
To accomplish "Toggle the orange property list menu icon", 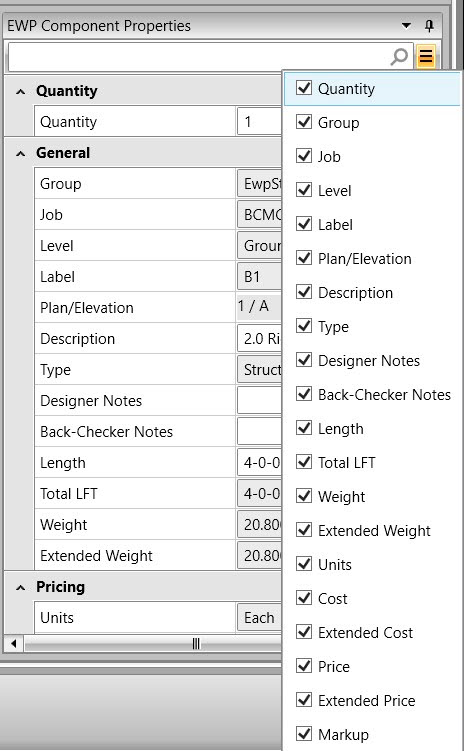I will pos(426,57).
